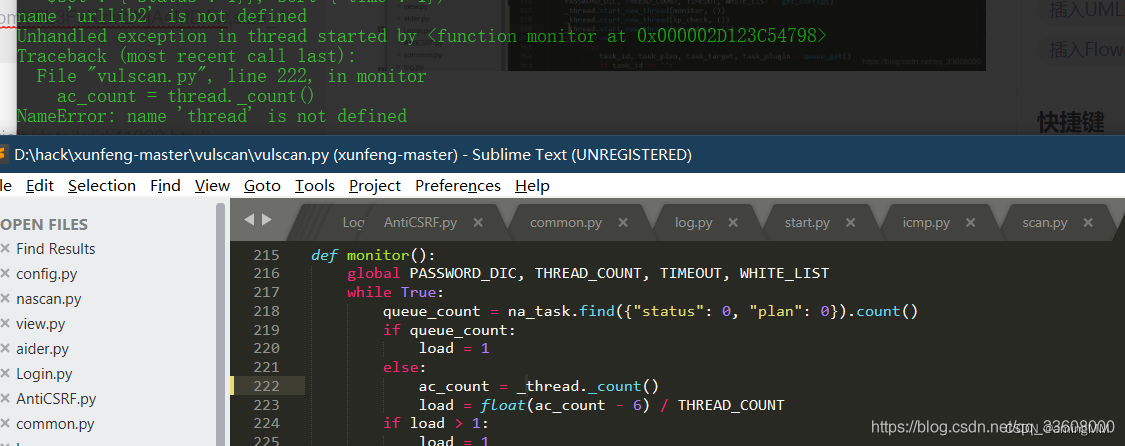The height and width of the screenshot is (446, 1125).
Task: Close common.py in sidebar list
Action: (5, 424)
